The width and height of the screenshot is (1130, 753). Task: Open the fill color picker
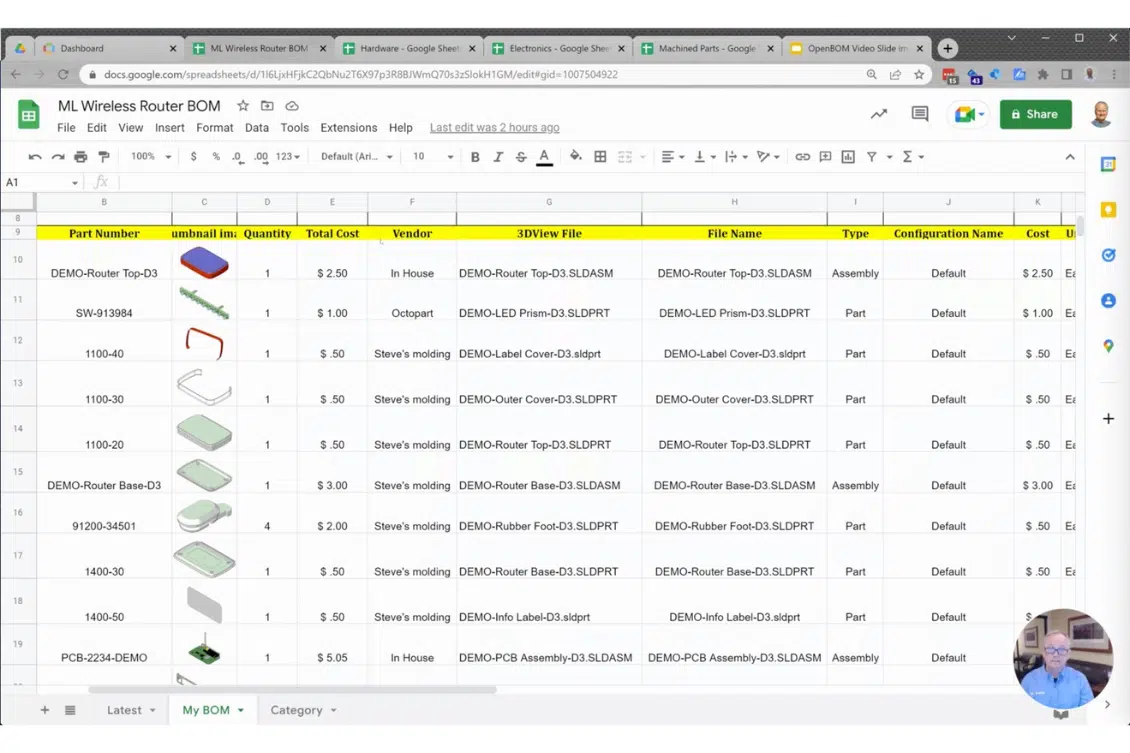click(x=575, y=156)
